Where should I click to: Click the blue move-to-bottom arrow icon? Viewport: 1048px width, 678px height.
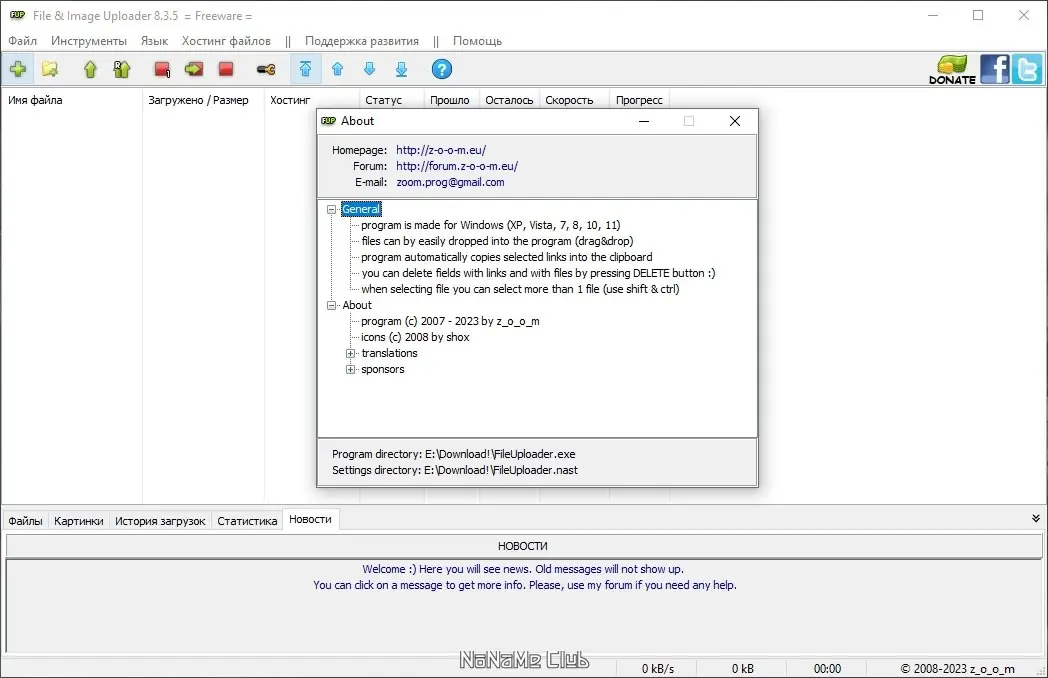402,69
